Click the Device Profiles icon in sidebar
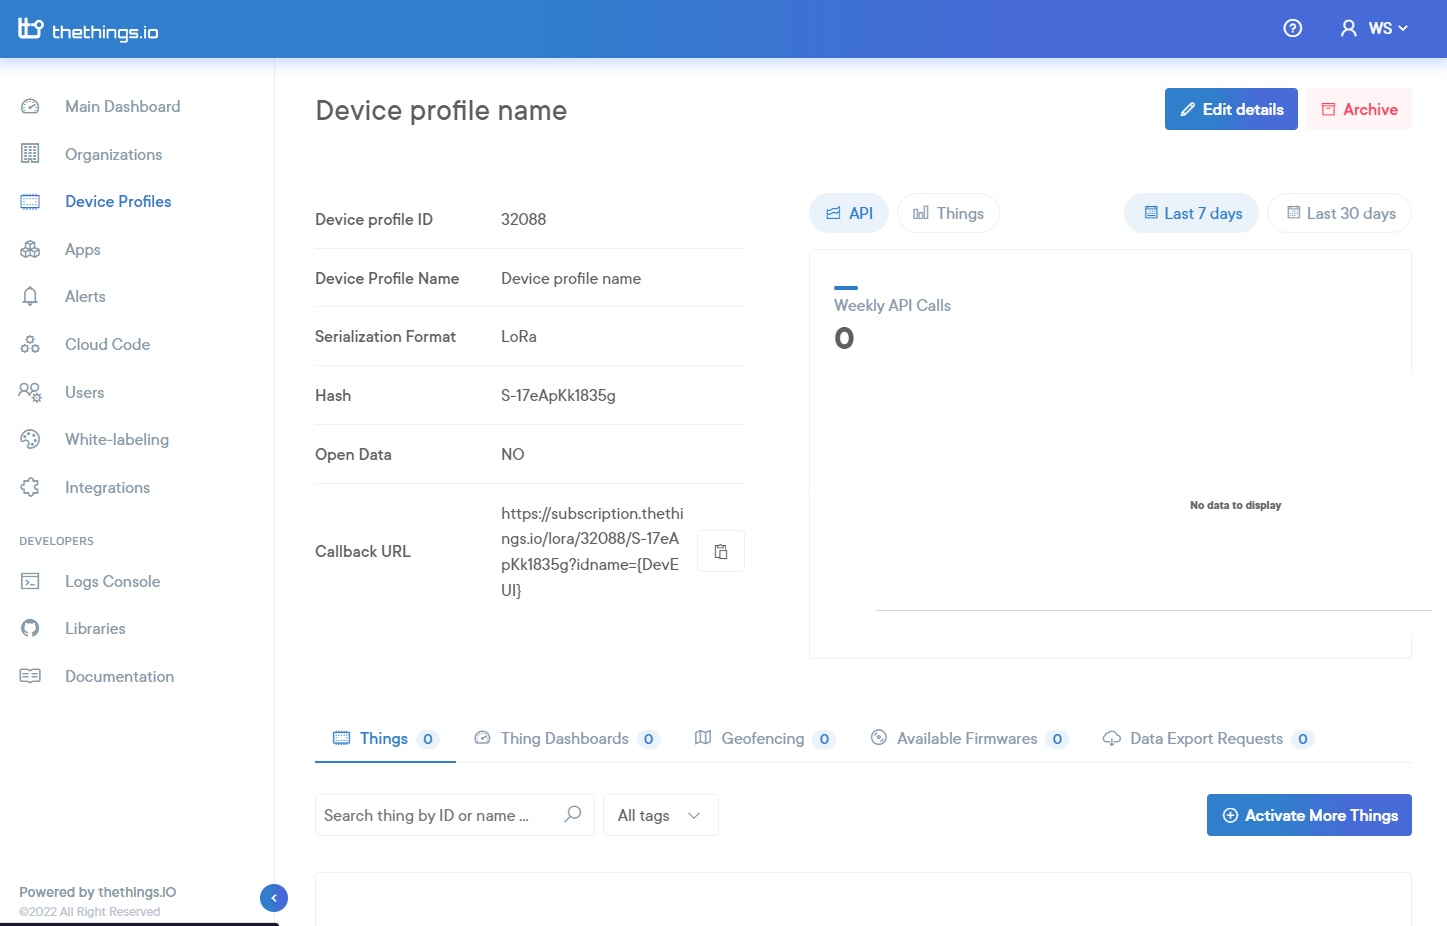This screenshot has height=926, width=1447. pos(30,201)
